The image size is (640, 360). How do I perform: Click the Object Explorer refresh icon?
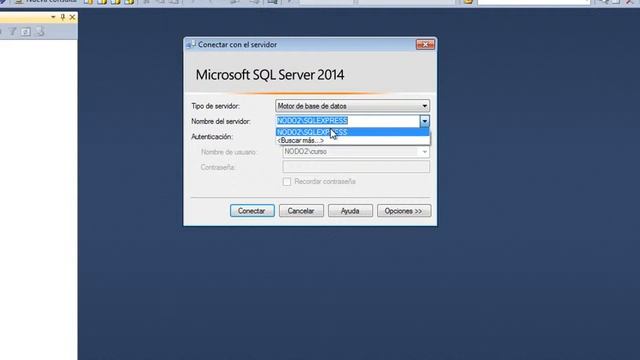[26, 31]
